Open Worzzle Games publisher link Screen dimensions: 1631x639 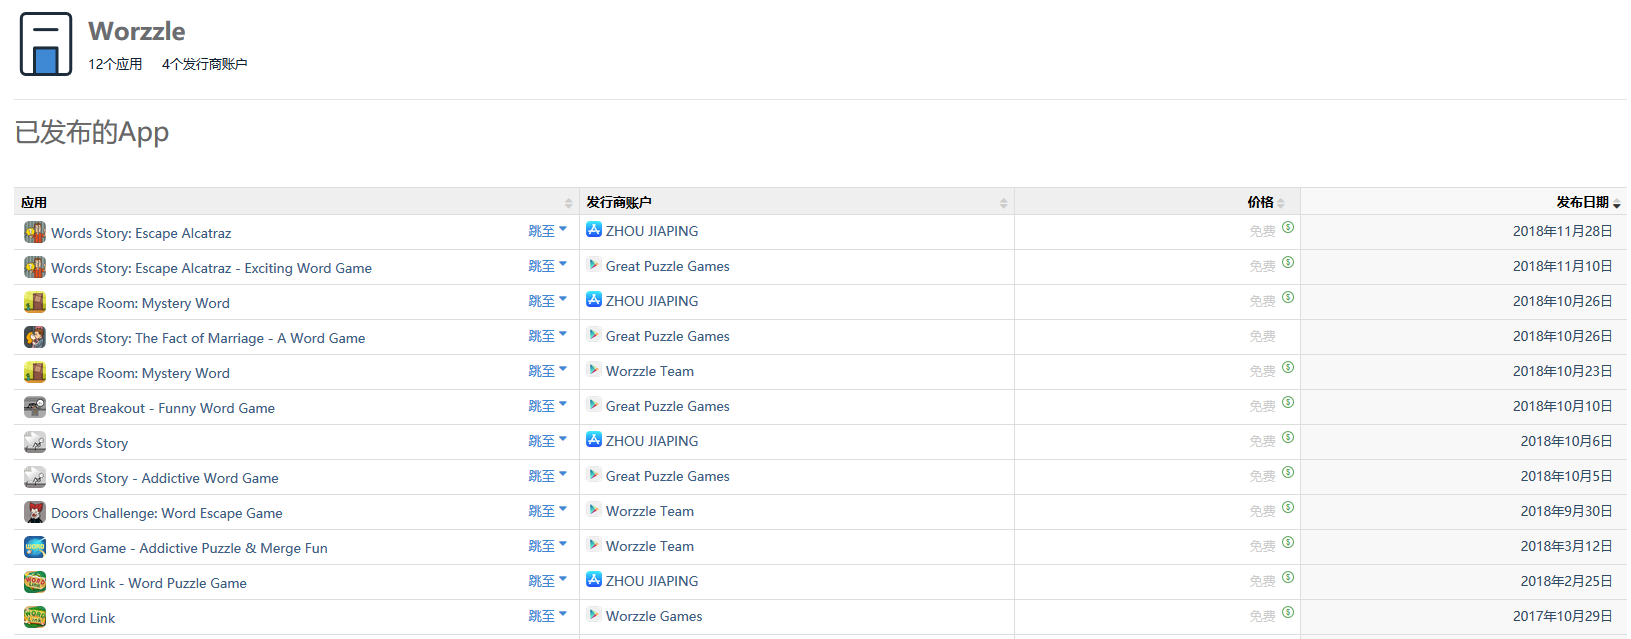[x=654, y=616]
